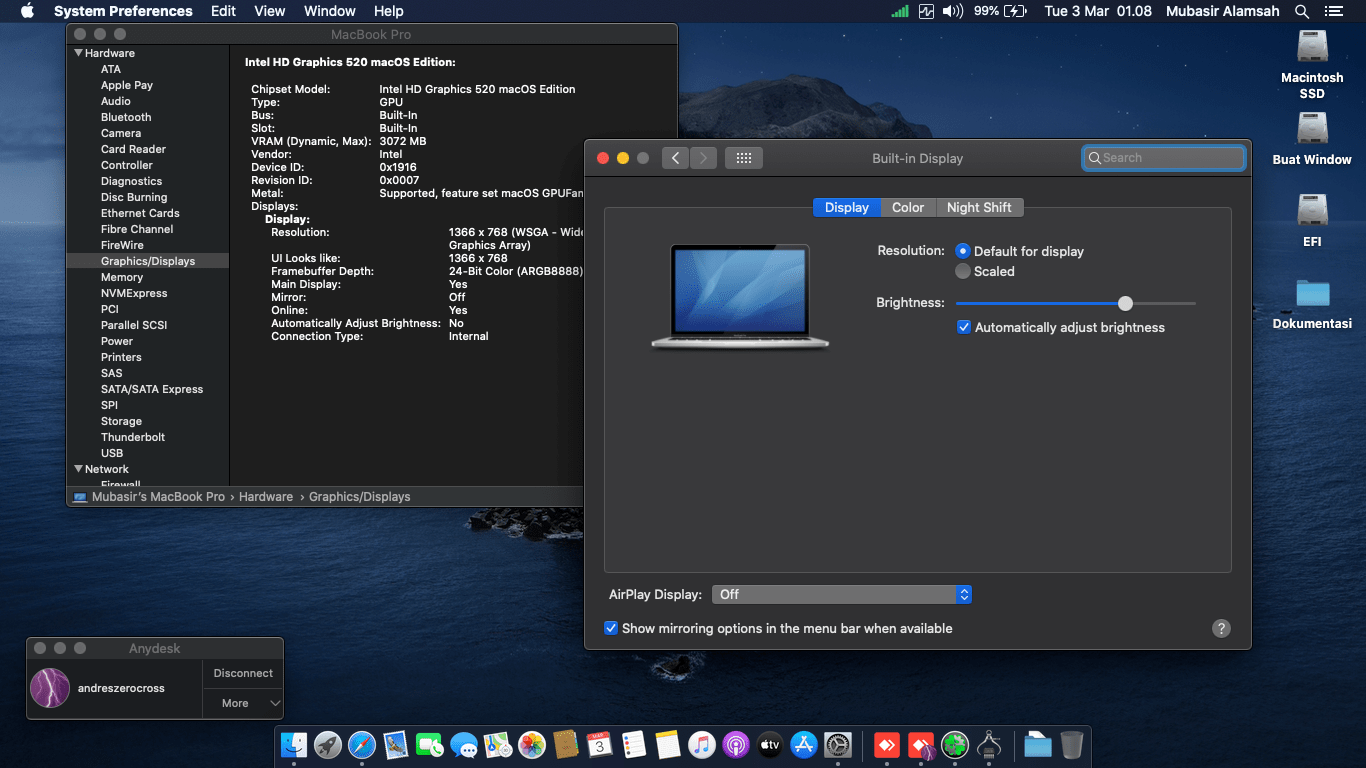This screenshot has width=1366, height=768.
Task: Open Spotlight search magnifier in menu bar
Action: click(x=1302, y=11)
